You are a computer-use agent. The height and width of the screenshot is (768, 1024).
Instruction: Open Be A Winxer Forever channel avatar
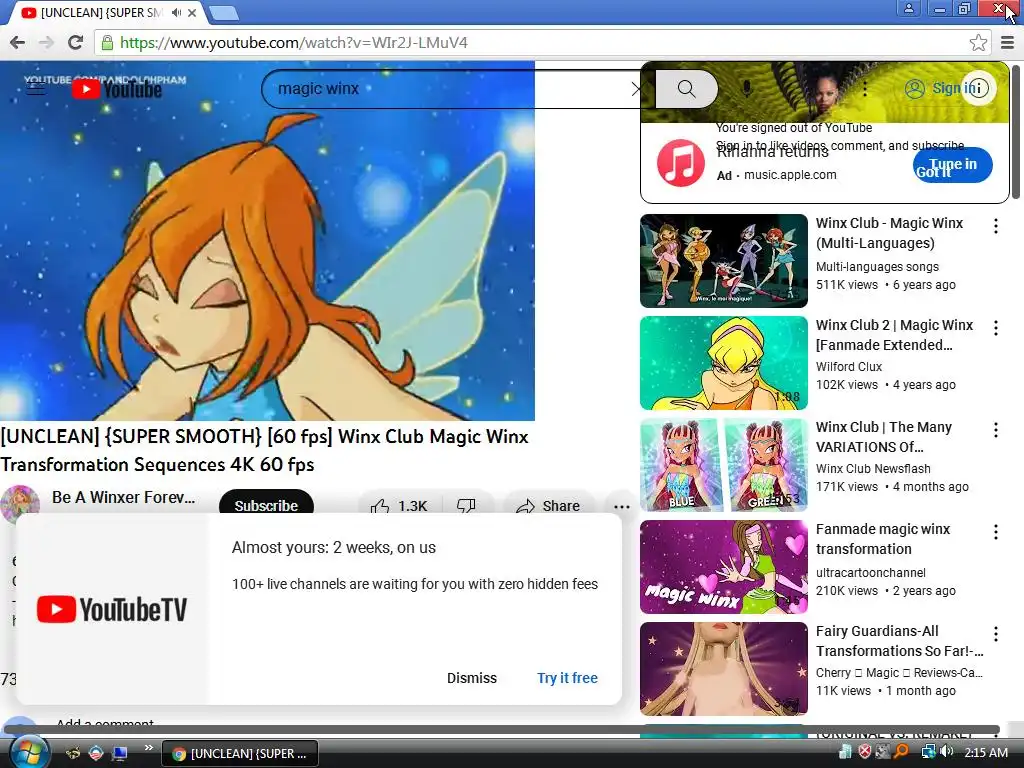(x=20, y=504)
